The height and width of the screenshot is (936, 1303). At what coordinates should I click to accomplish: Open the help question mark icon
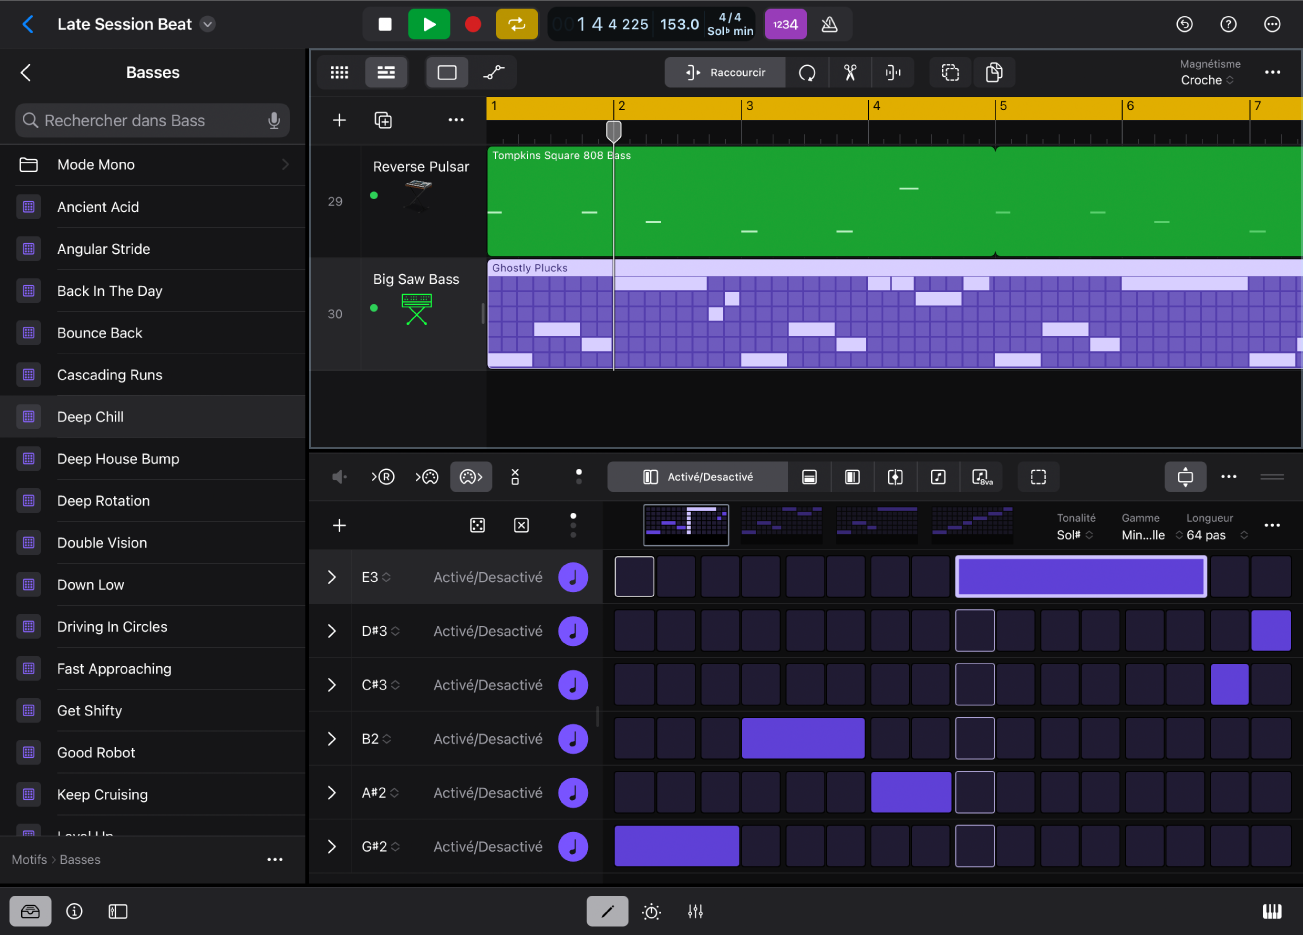click(1229, 24)
